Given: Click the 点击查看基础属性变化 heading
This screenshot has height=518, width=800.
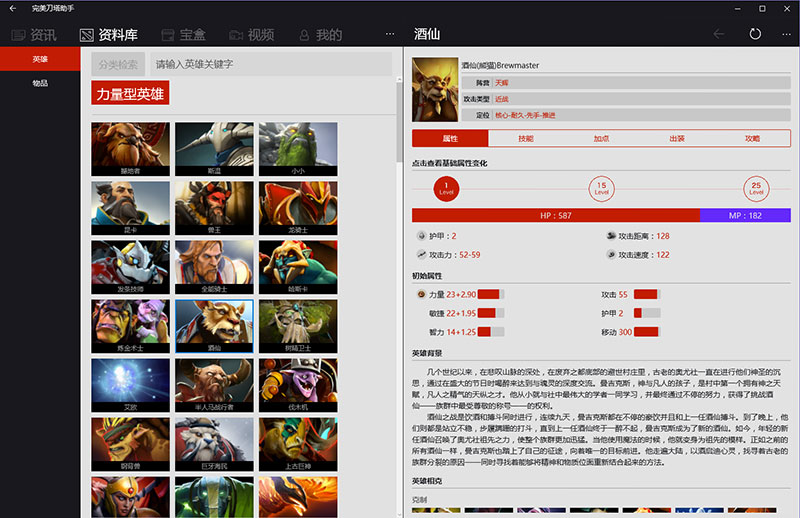Looking at the screenshot, I should 449,163.
